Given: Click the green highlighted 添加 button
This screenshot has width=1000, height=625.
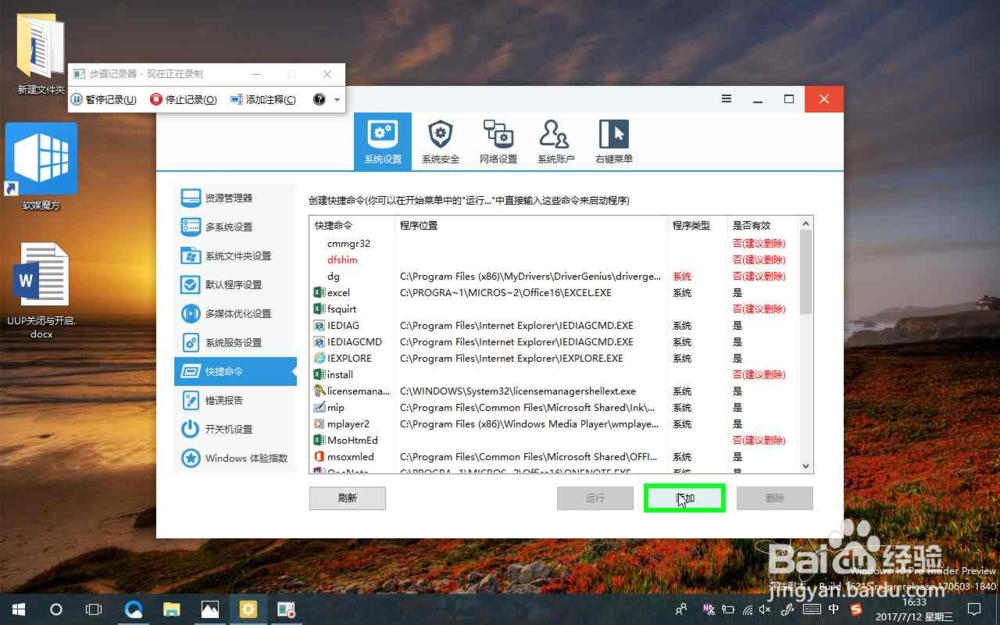Looking at the screenshot, I should (684, 497).
